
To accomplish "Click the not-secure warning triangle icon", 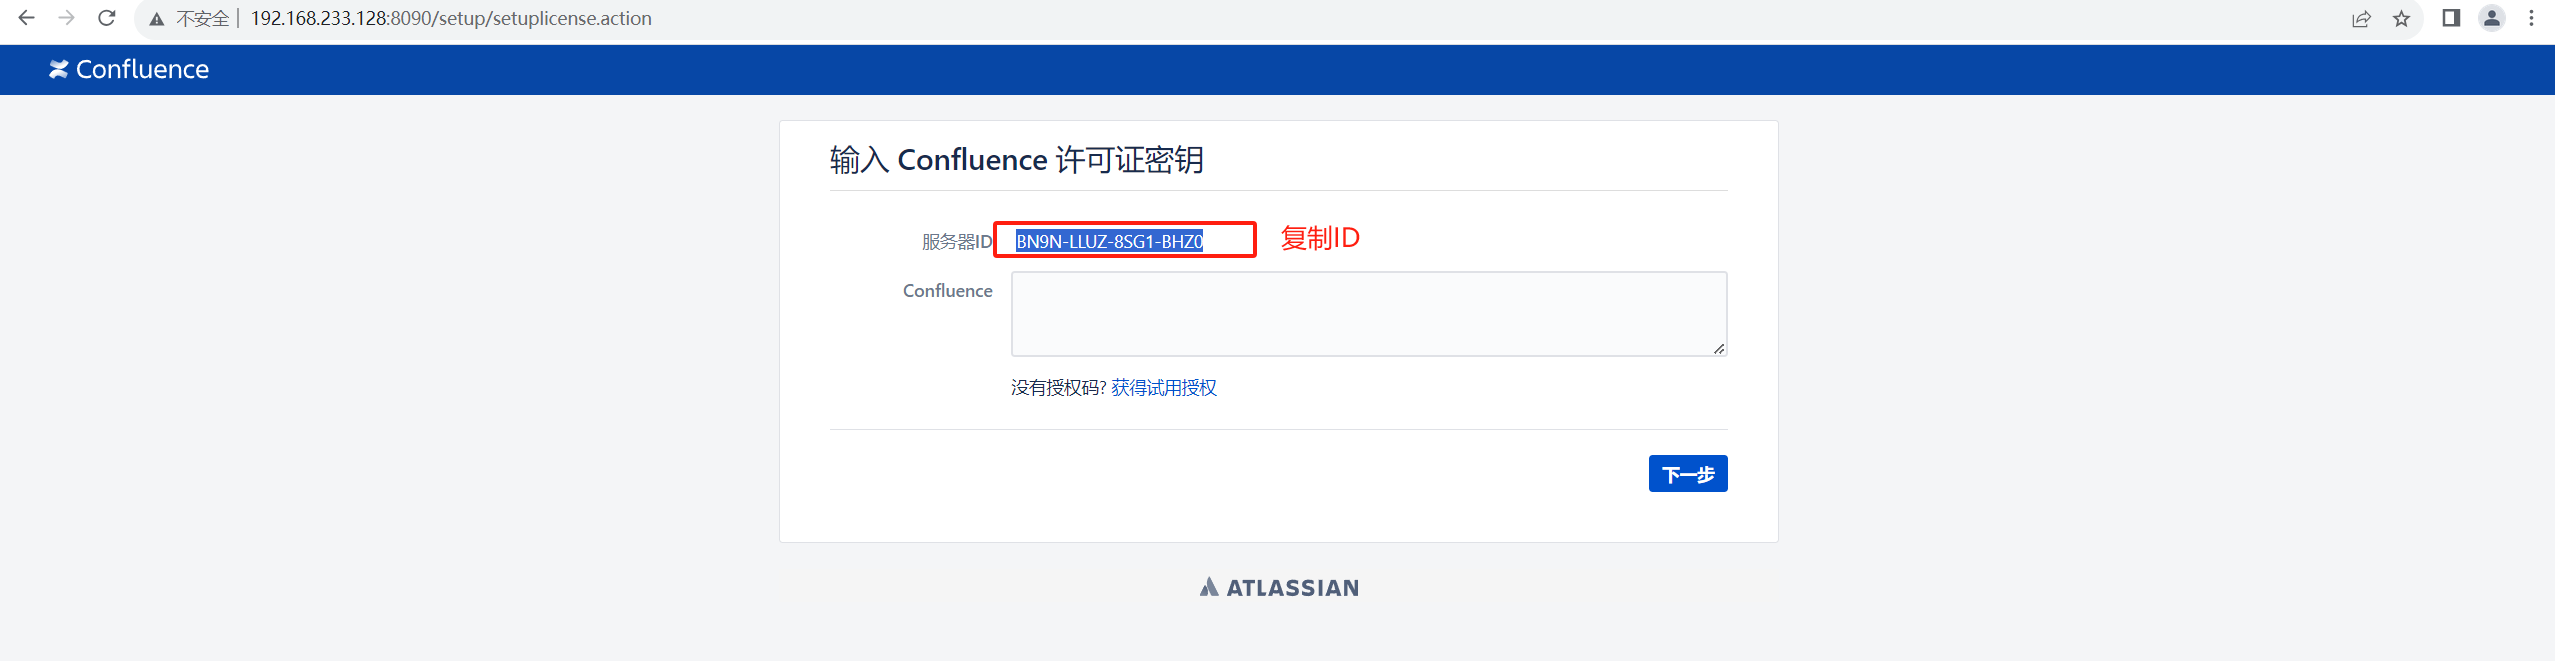I will pyautogui.click(x=157, y=19).
